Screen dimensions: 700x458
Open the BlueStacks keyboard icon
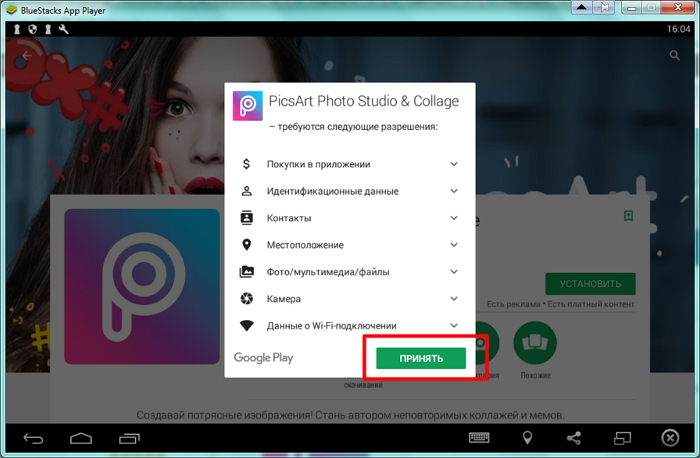click(x=479, y=438)
